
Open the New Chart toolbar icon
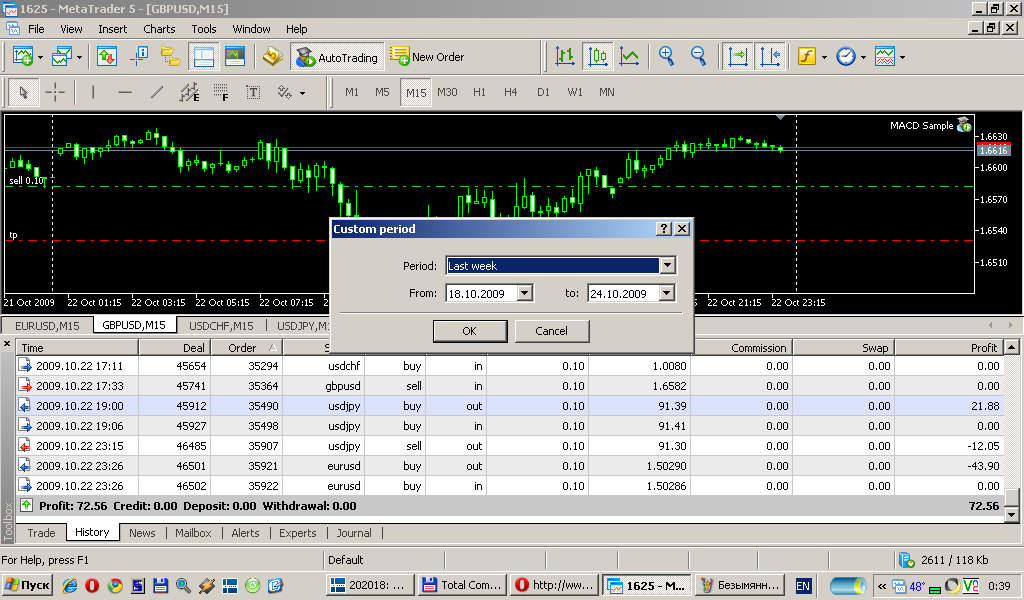point(23,57)
